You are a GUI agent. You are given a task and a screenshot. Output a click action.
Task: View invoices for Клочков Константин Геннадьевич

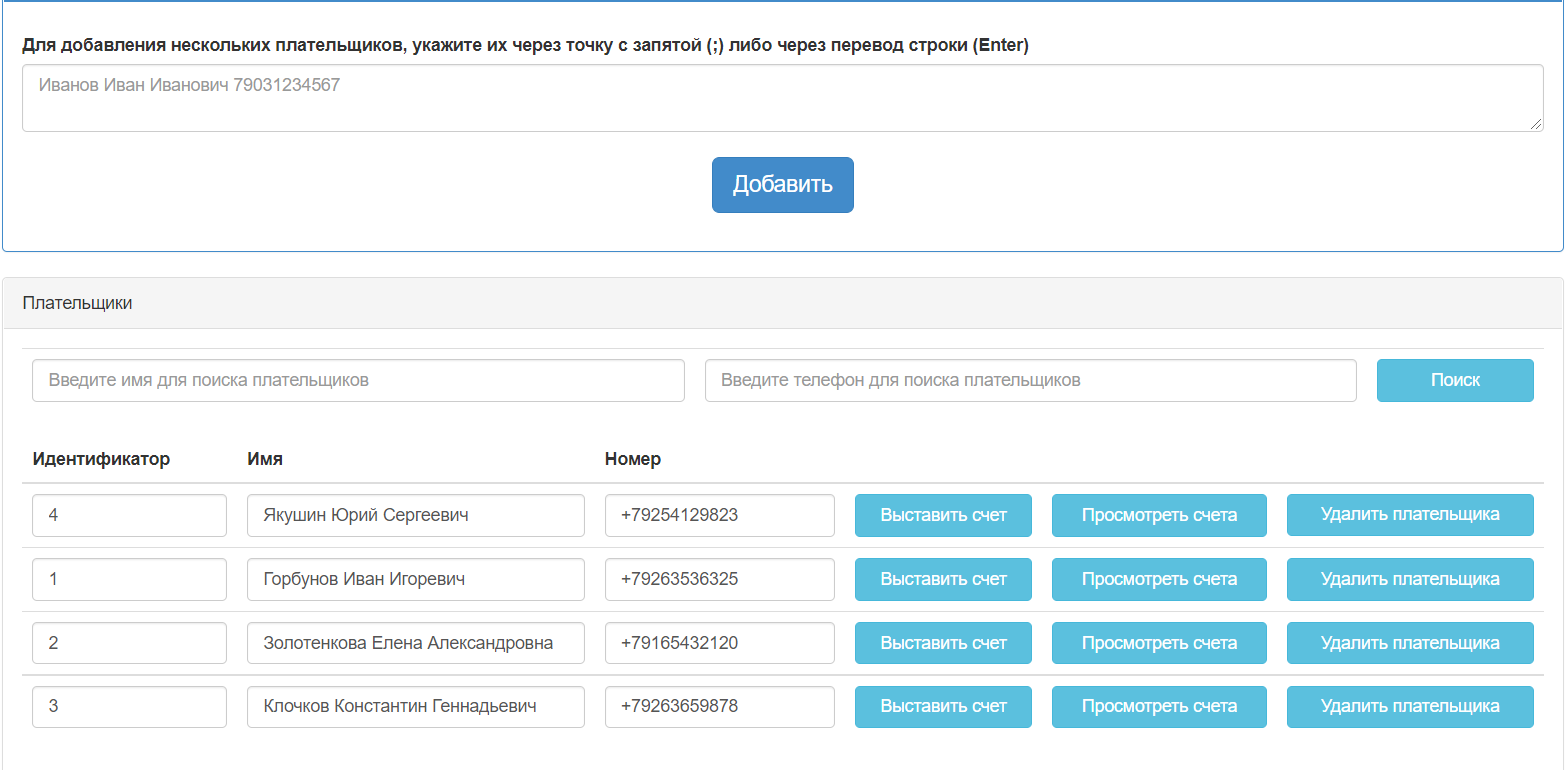(x=1159, y=707)
